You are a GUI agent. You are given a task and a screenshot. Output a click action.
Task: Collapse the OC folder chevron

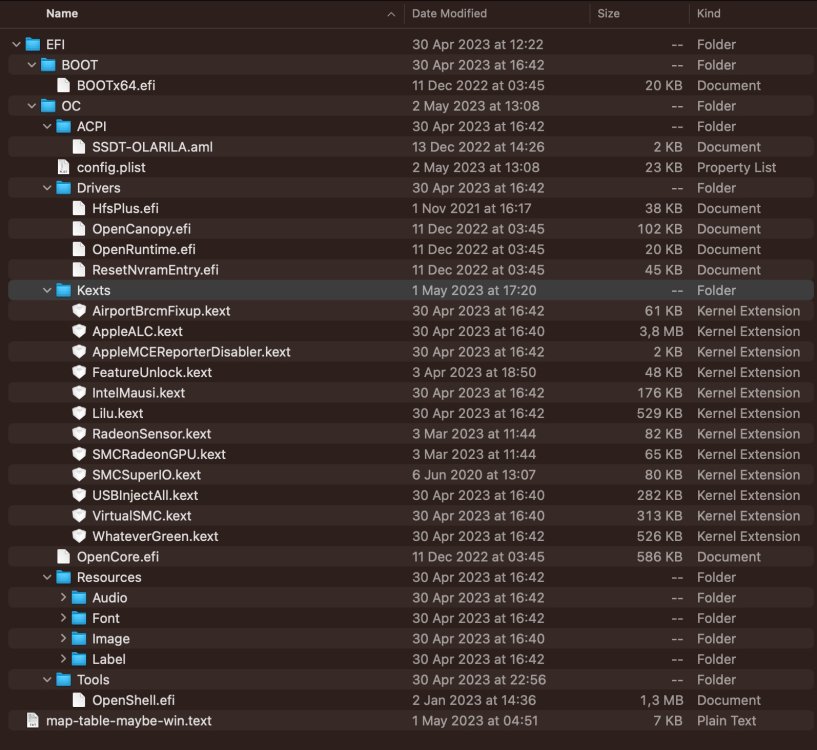point(32,106)
